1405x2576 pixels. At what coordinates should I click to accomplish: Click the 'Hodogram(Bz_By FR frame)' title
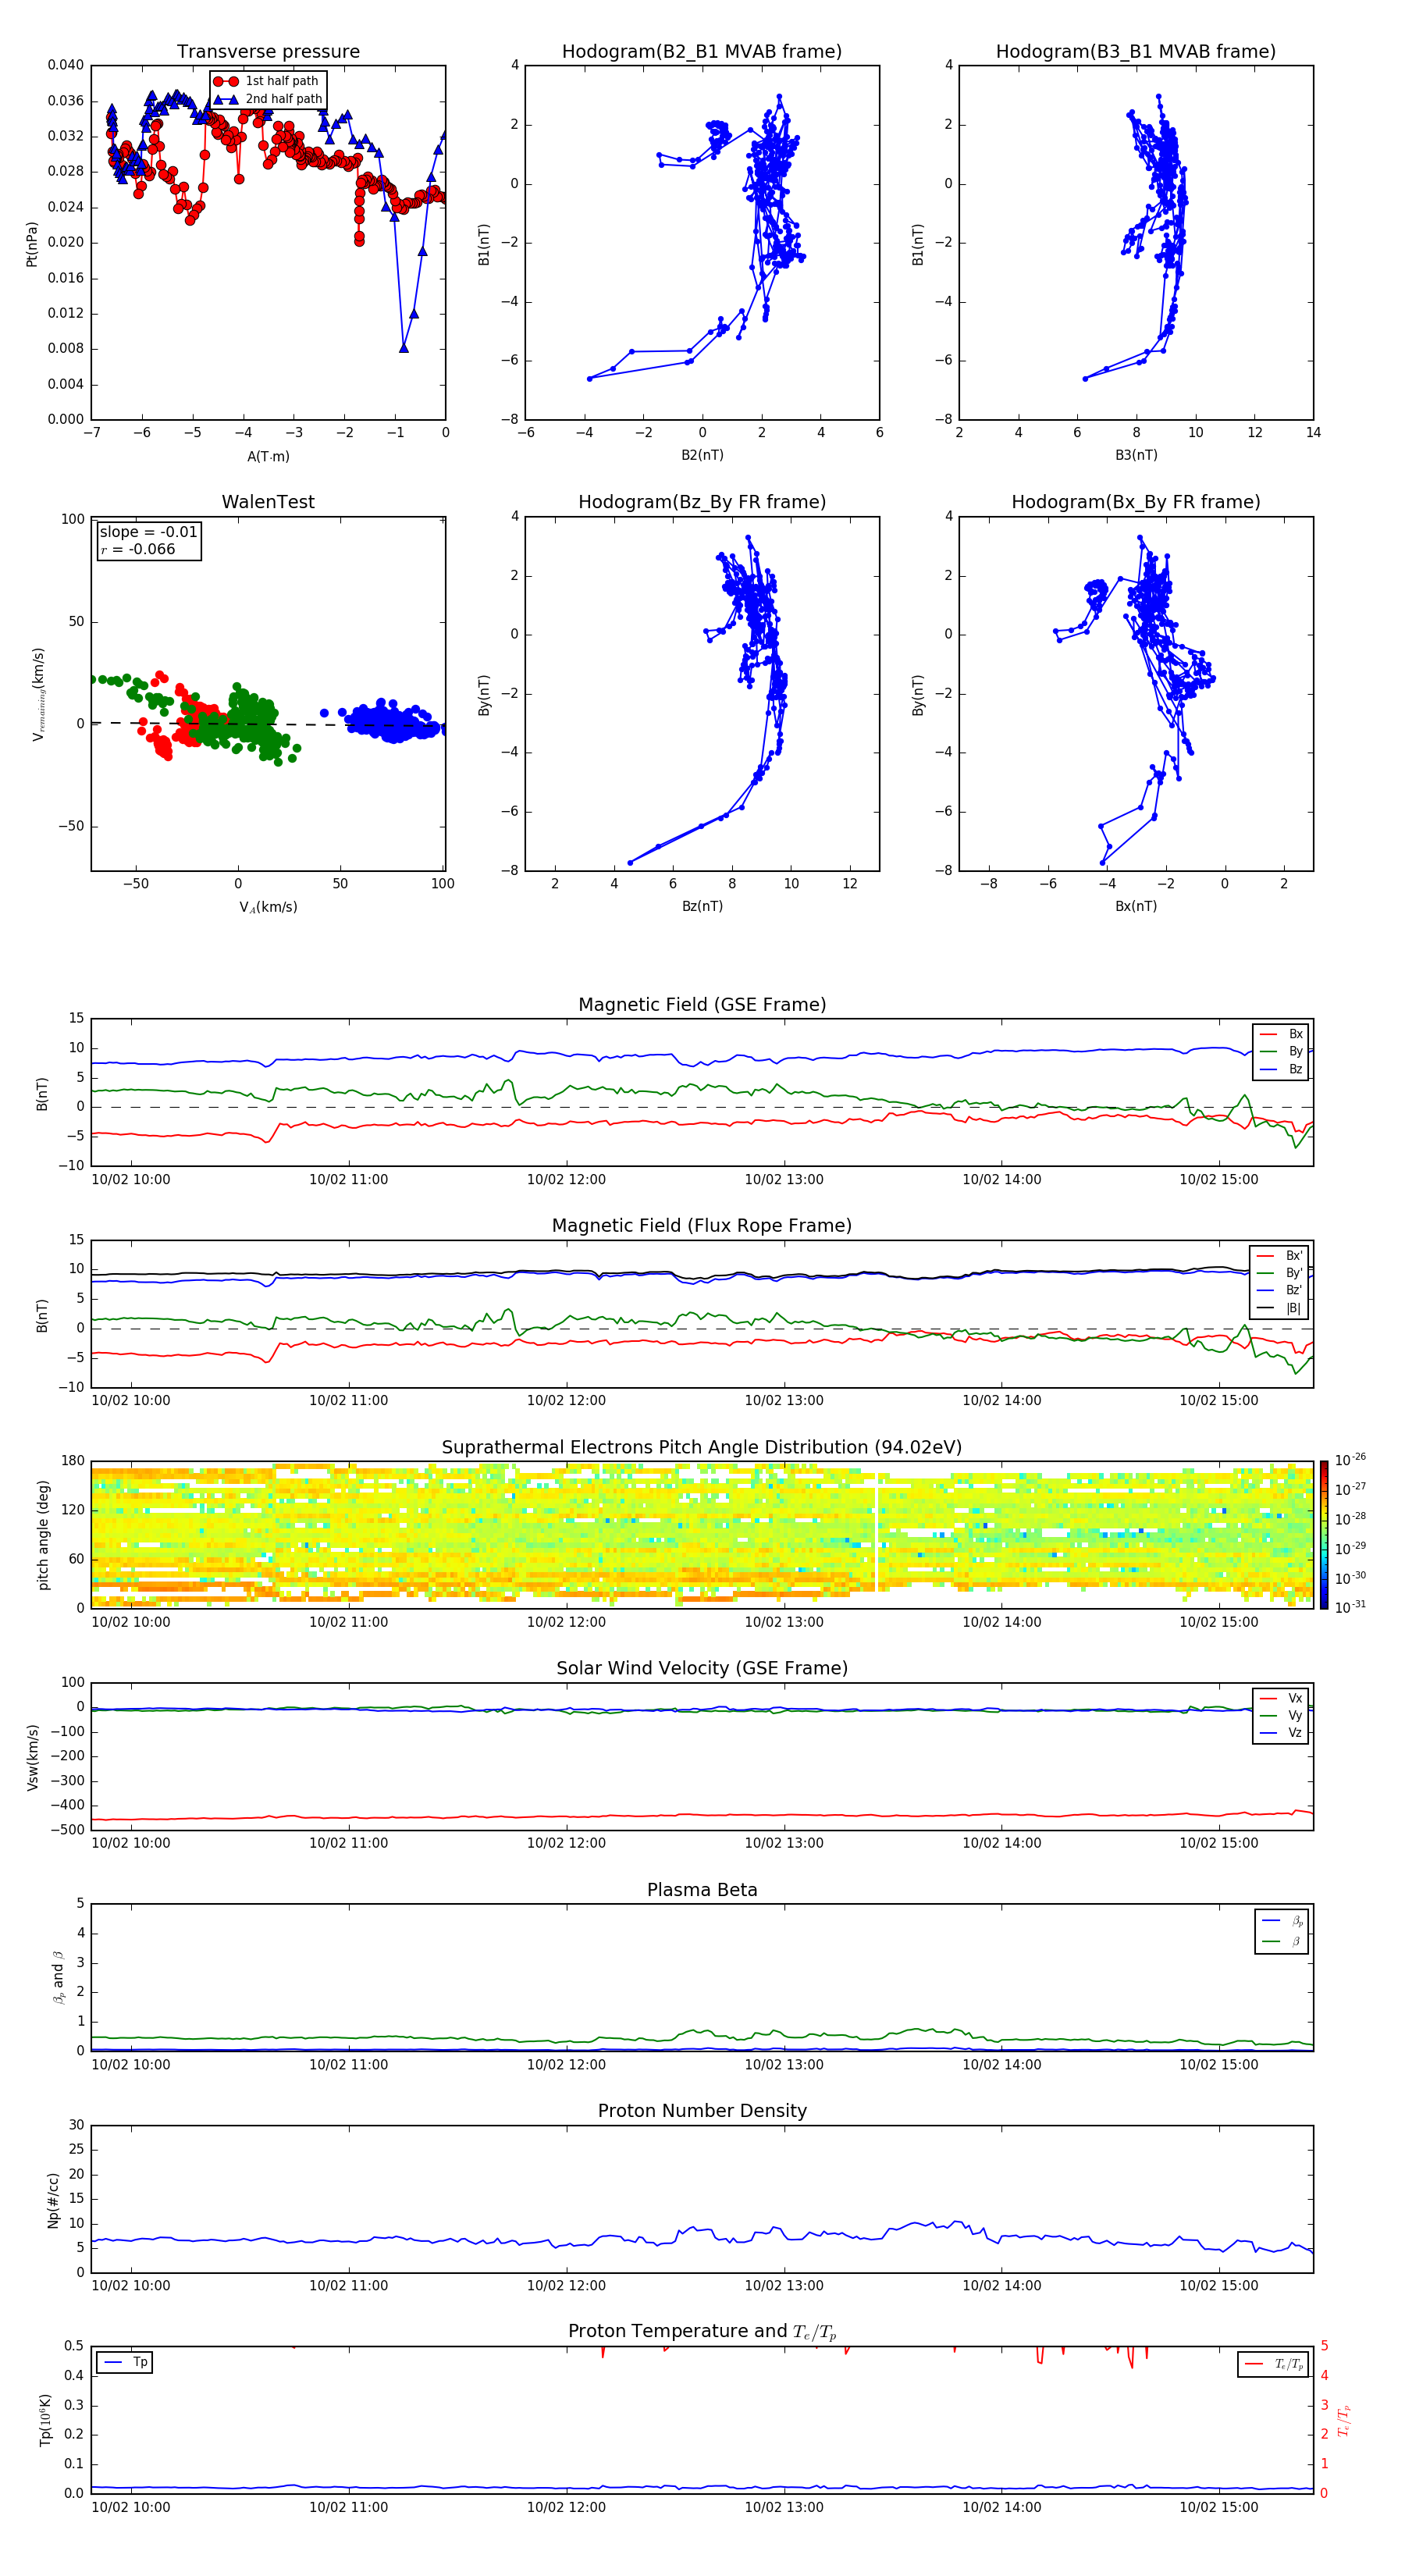pos(702,502)
